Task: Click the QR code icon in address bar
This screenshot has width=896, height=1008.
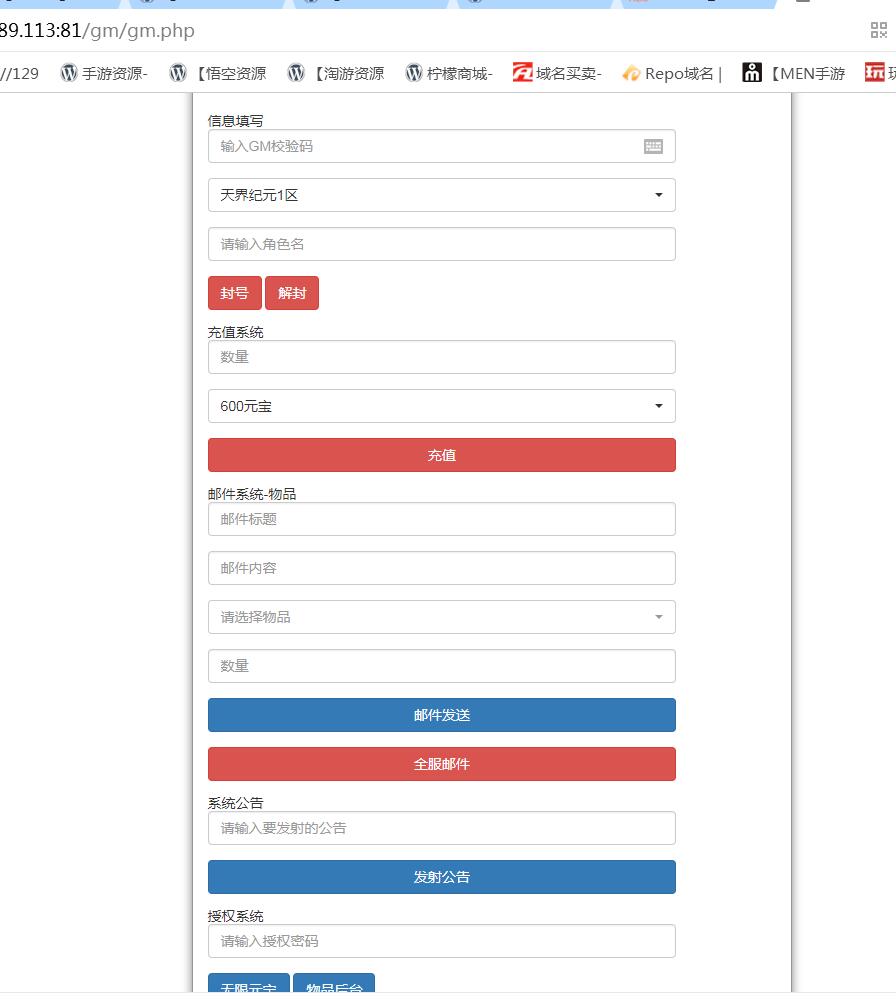Action: click(x=879, y=30)
